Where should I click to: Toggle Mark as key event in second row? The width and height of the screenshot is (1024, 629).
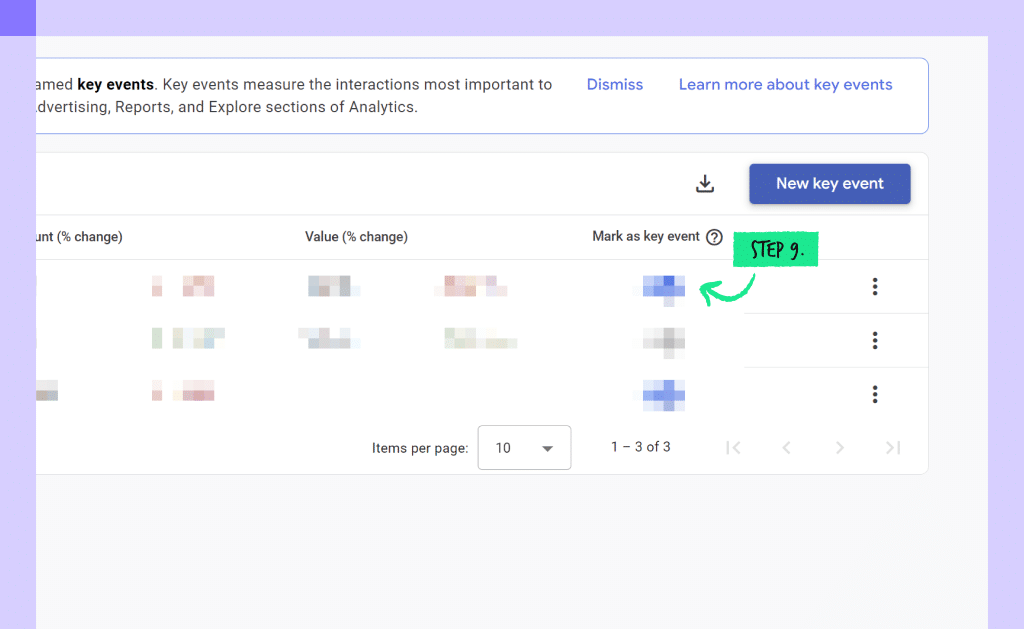coord(664,341)
